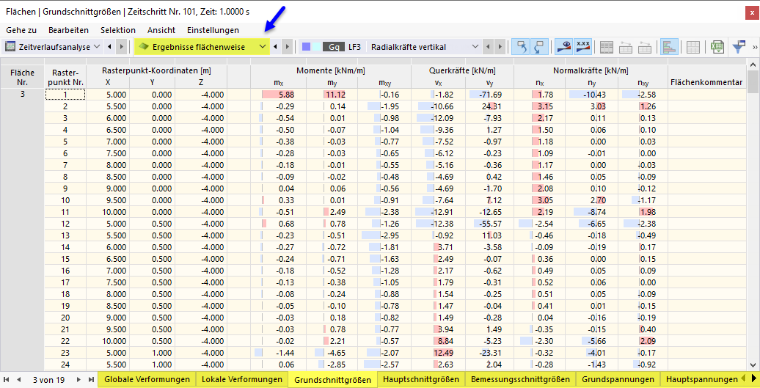Toggle select table row from graphic
Screen dimensions: 760x388
point(538,47)
